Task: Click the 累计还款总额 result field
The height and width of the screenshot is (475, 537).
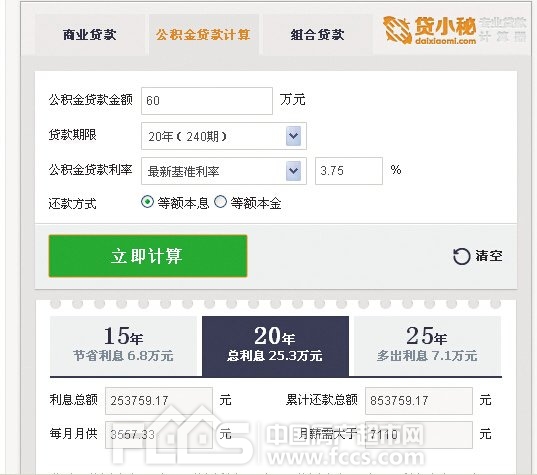Action: [x=419, y=401]
